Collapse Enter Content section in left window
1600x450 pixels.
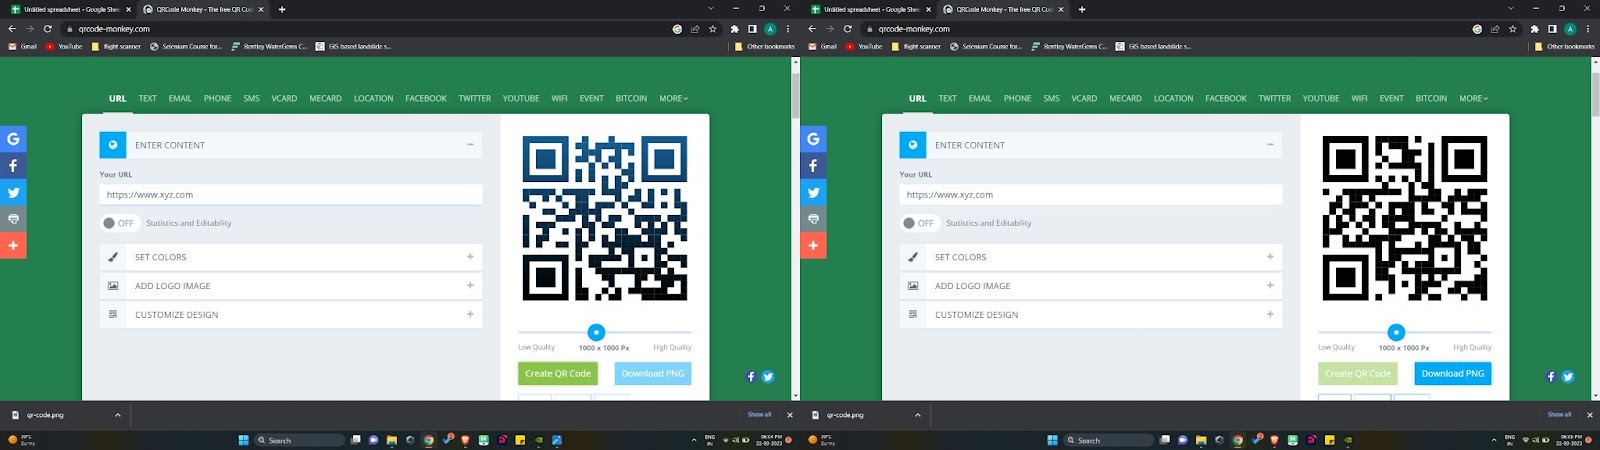470,145
